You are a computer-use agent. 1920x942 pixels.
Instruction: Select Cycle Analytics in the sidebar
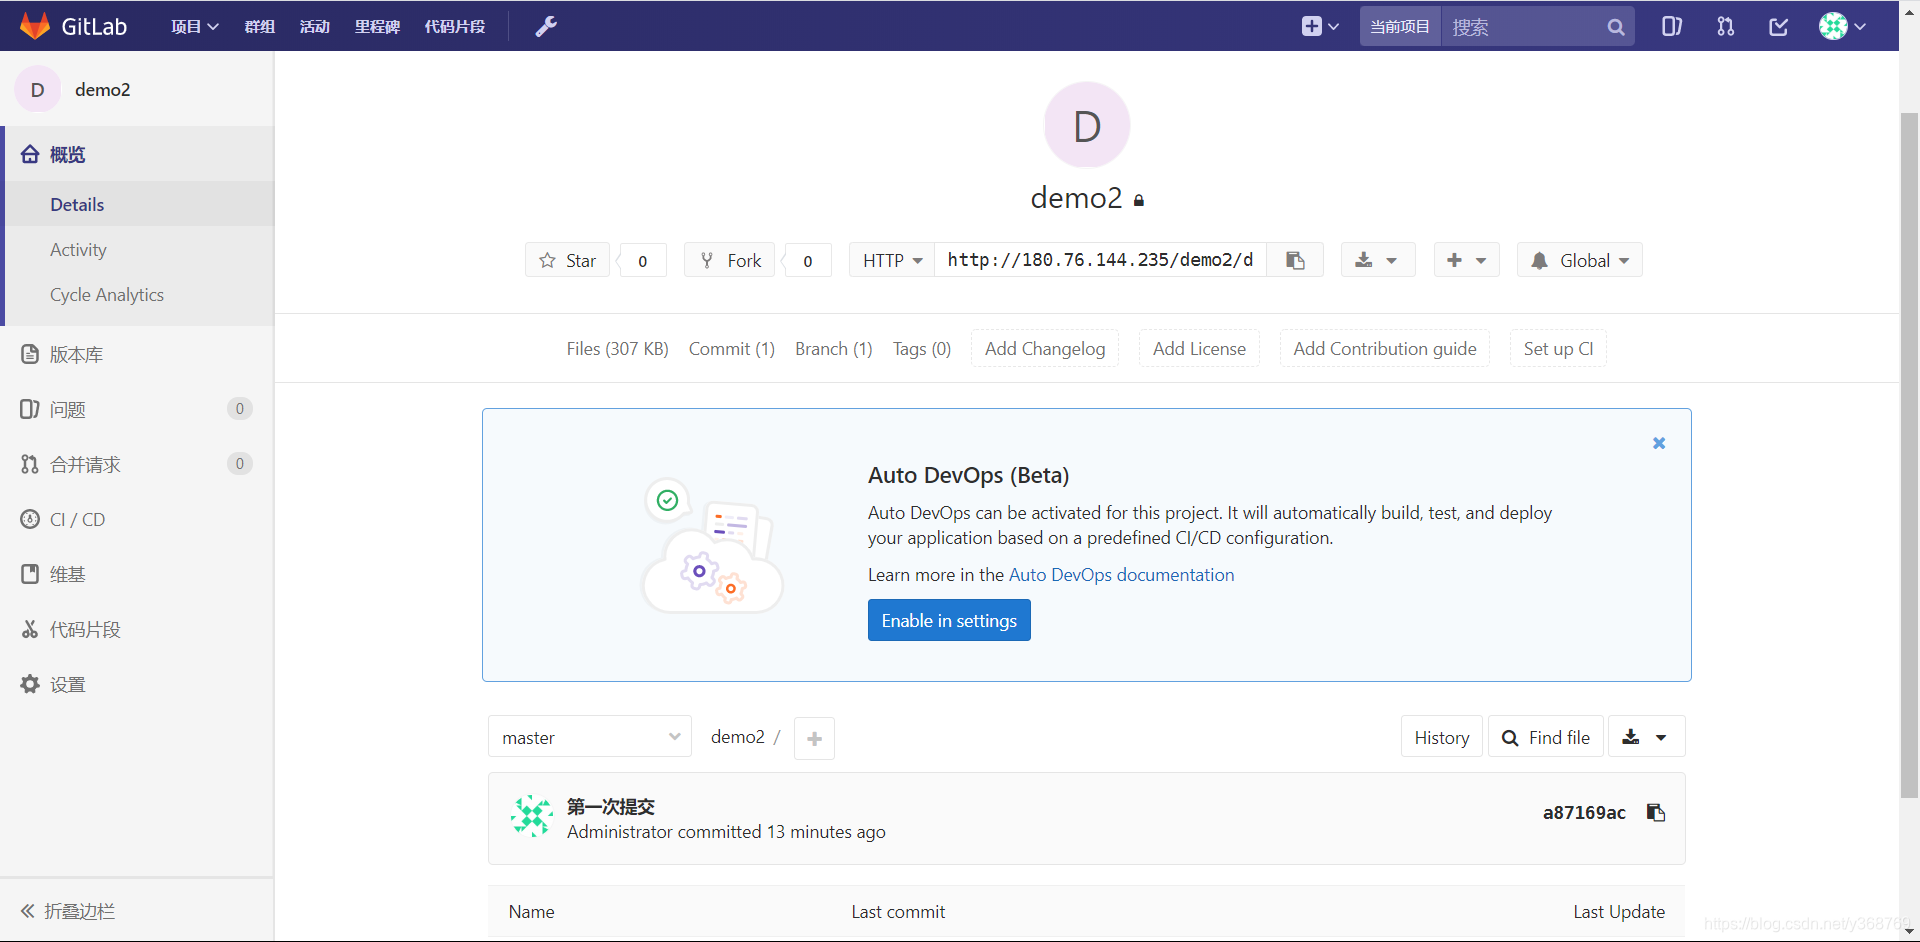pyautogui.click(x=139, y=295)
